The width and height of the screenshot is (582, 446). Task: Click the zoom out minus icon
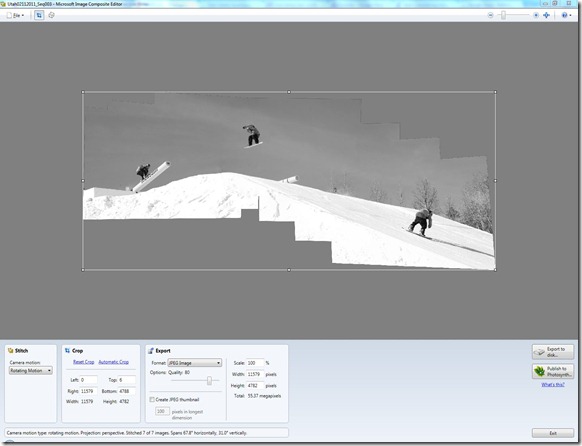[x=490, y=15]
